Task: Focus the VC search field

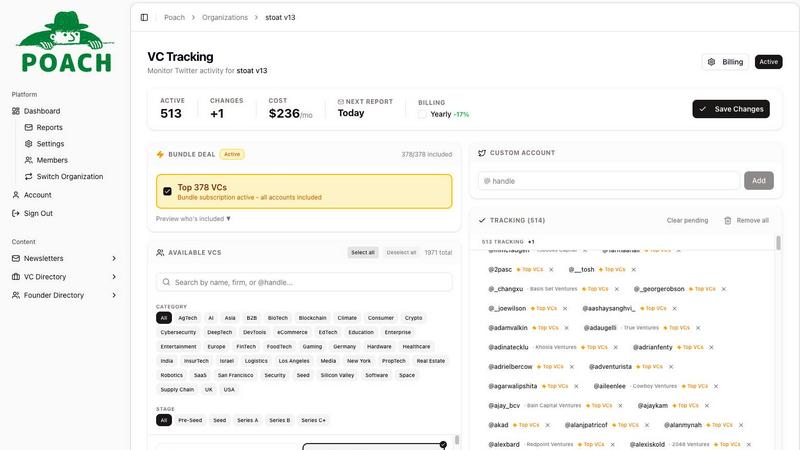Action: (304, 282)
